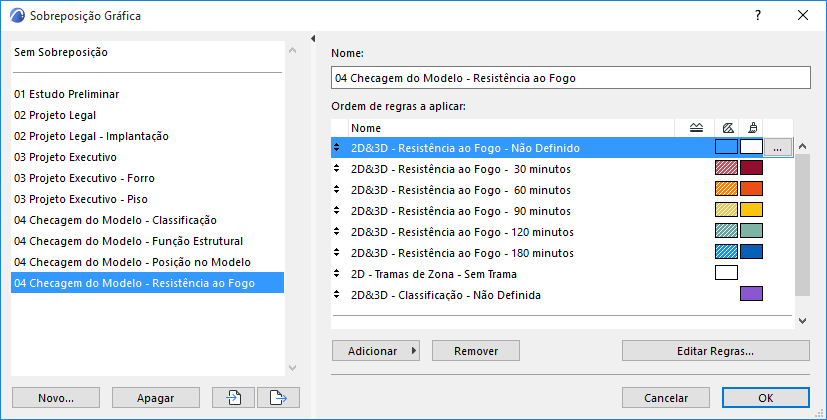Select 04 Checagem do Modelo - Classificação
This screenshot has width=827, height=420.
[x=115, y=220]
